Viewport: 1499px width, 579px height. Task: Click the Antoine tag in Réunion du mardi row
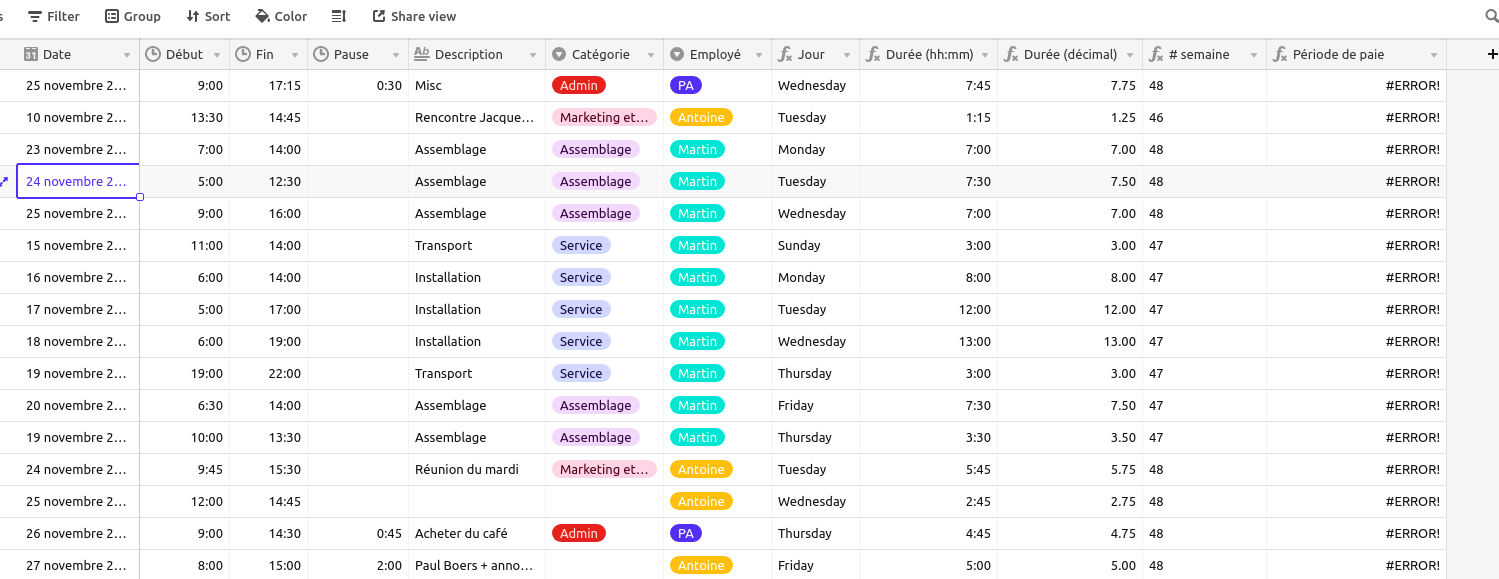[x=701, y=470]
